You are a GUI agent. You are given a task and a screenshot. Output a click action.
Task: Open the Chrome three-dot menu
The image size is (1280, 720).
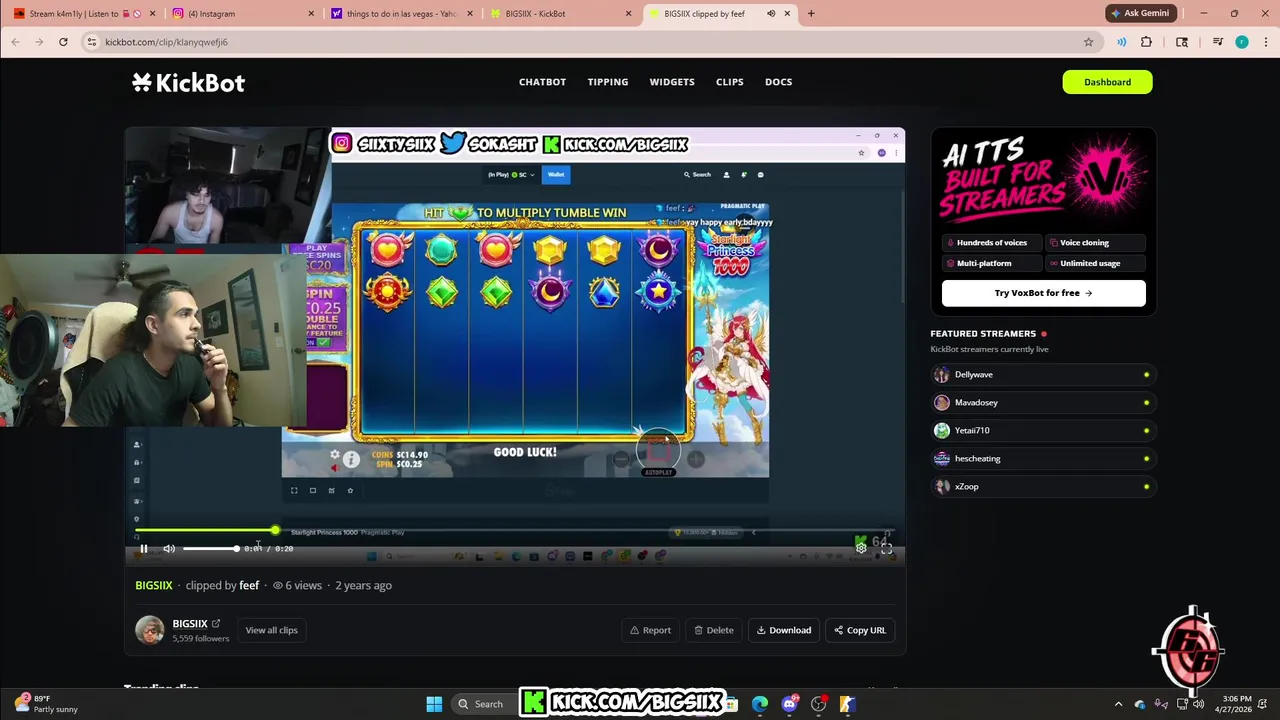point(1264,42)
